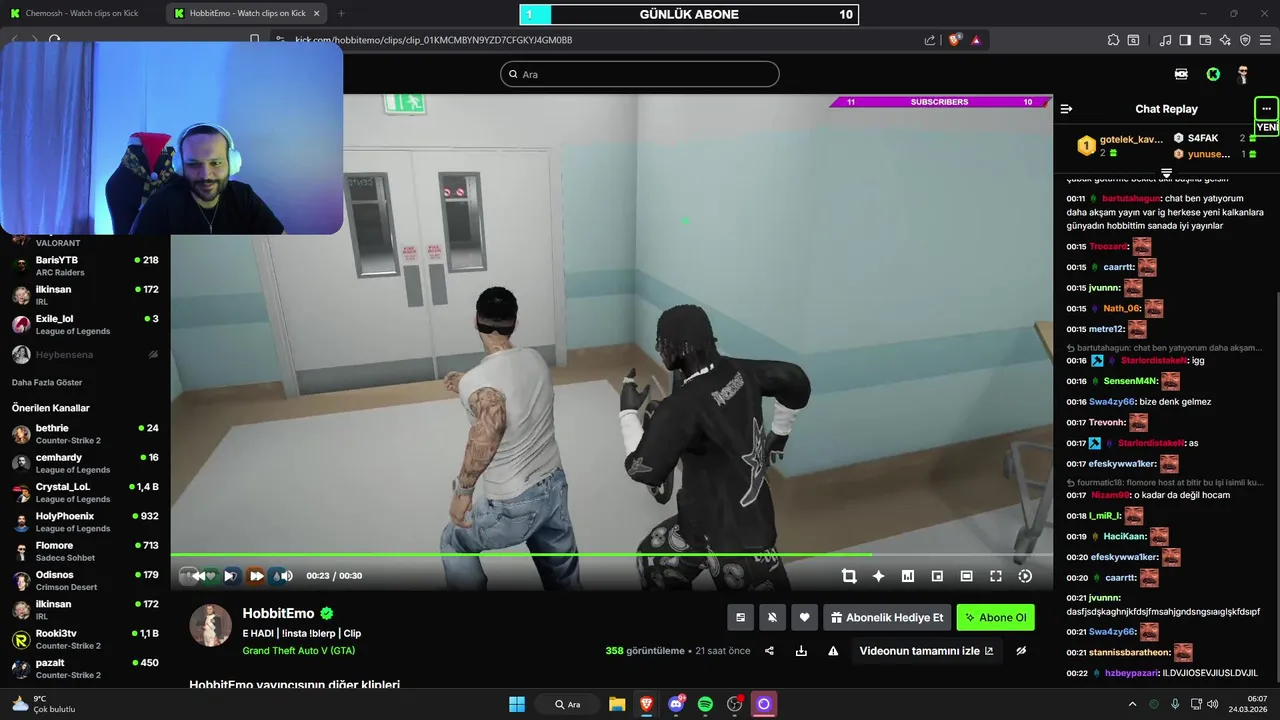
Task: Click the sparkle icon in player controls
Action: [x=878, y=576]
